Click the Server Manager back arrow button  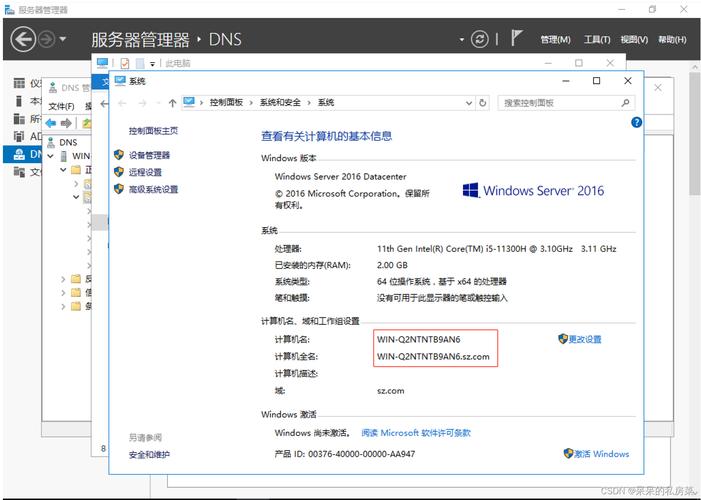pyautogui.click(x=23, y=39)
